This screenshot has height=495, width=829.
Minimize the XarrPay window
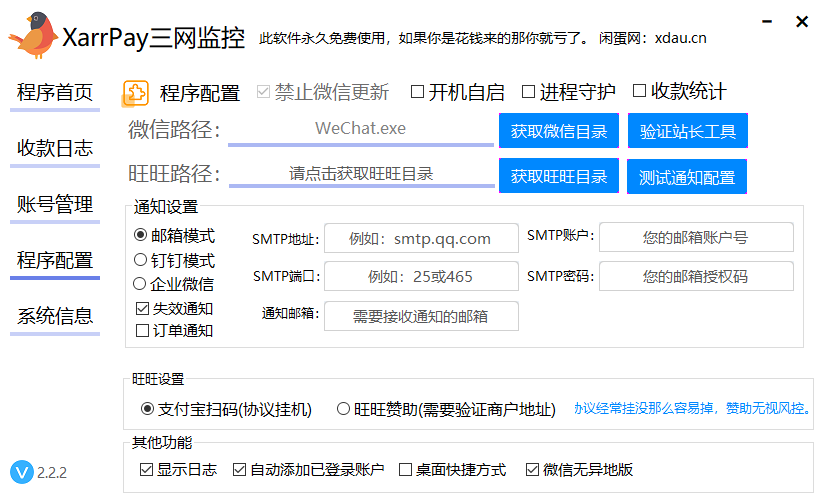tap(767, 22)
